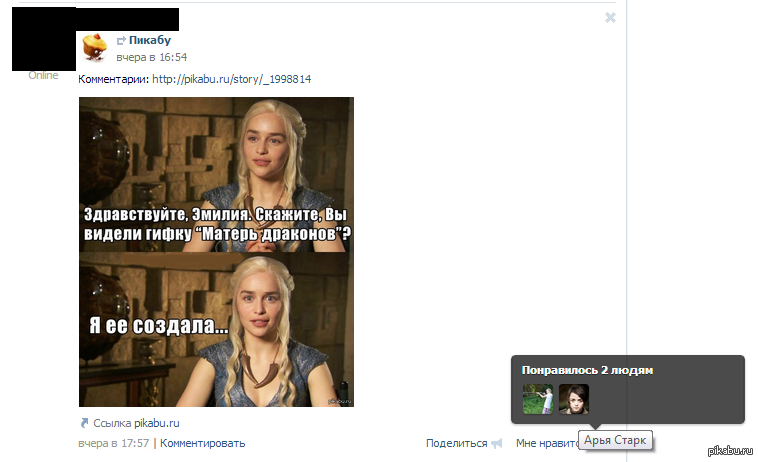The width and height of the screenshot is (758, 462).
Task: Follow the pikabu.ru/story/_1998814 comments link
Action: click(232, 79)
